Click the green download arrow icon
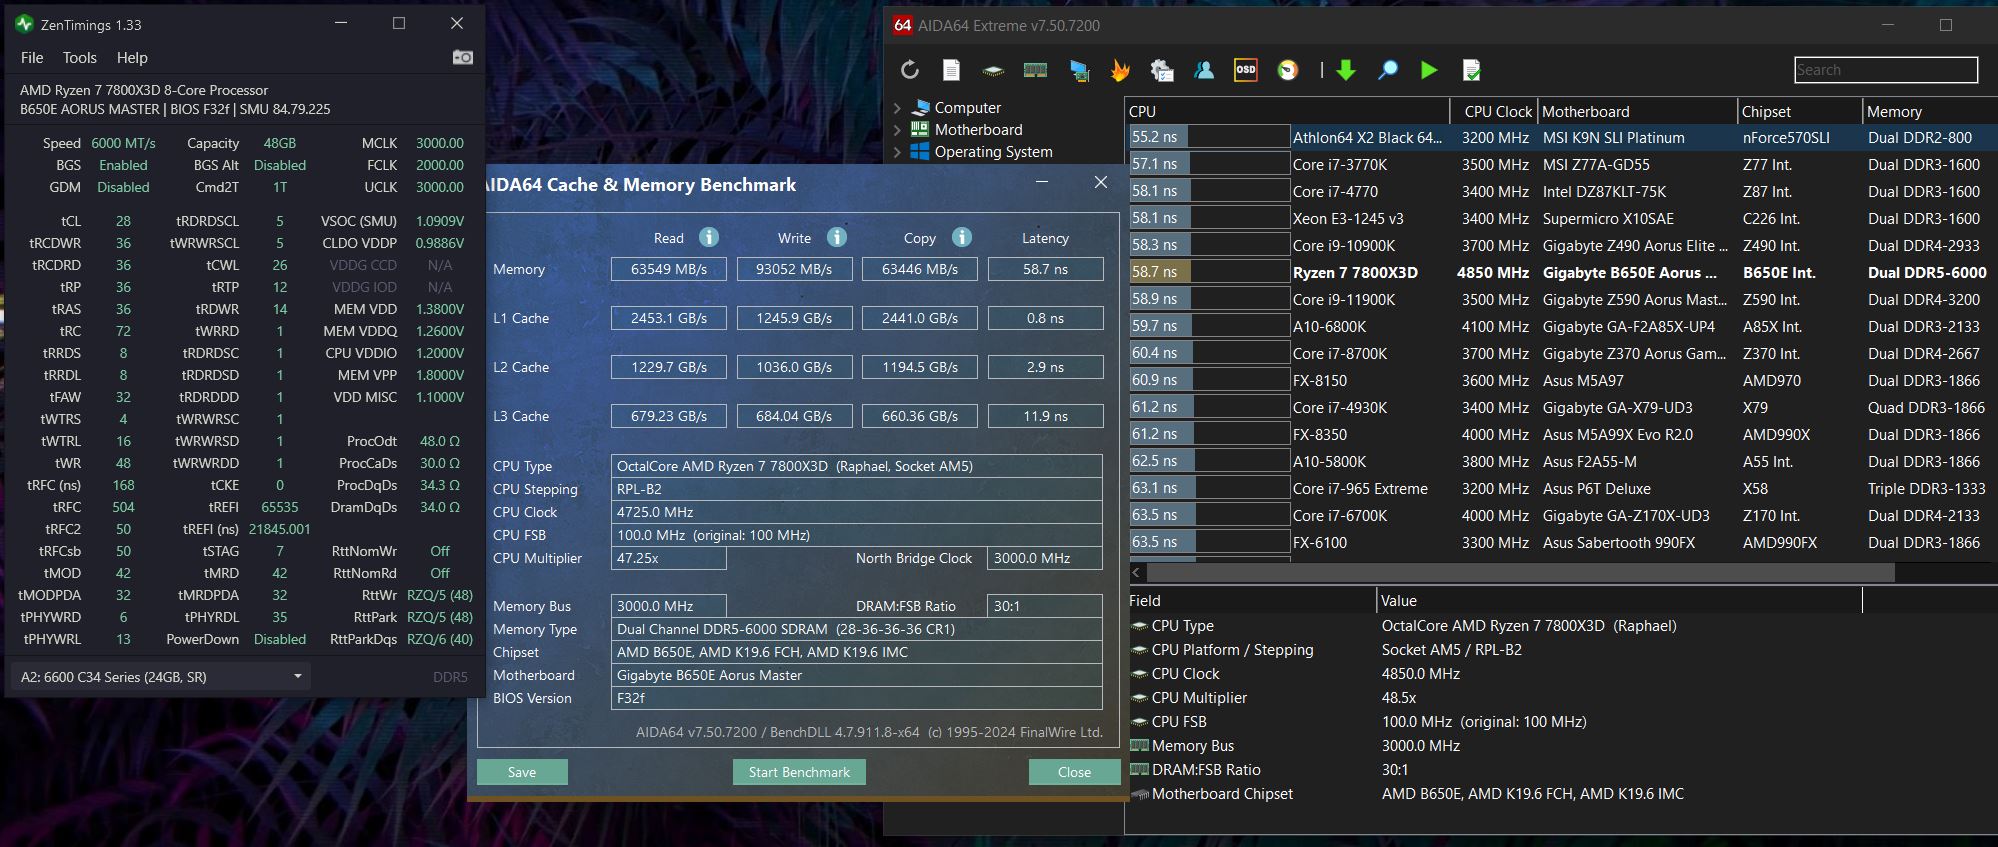Screen dimensions: 1998x847 [x=1346, y=70]
